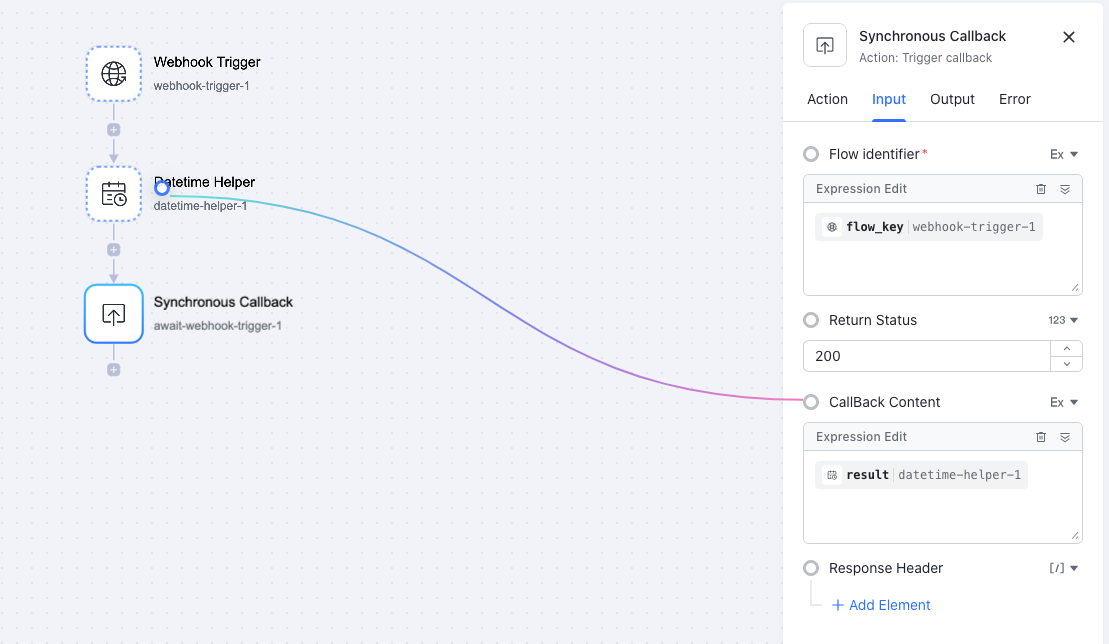Select the Return Status radio circle
The image size is (1109, 644).
point(810,320)
